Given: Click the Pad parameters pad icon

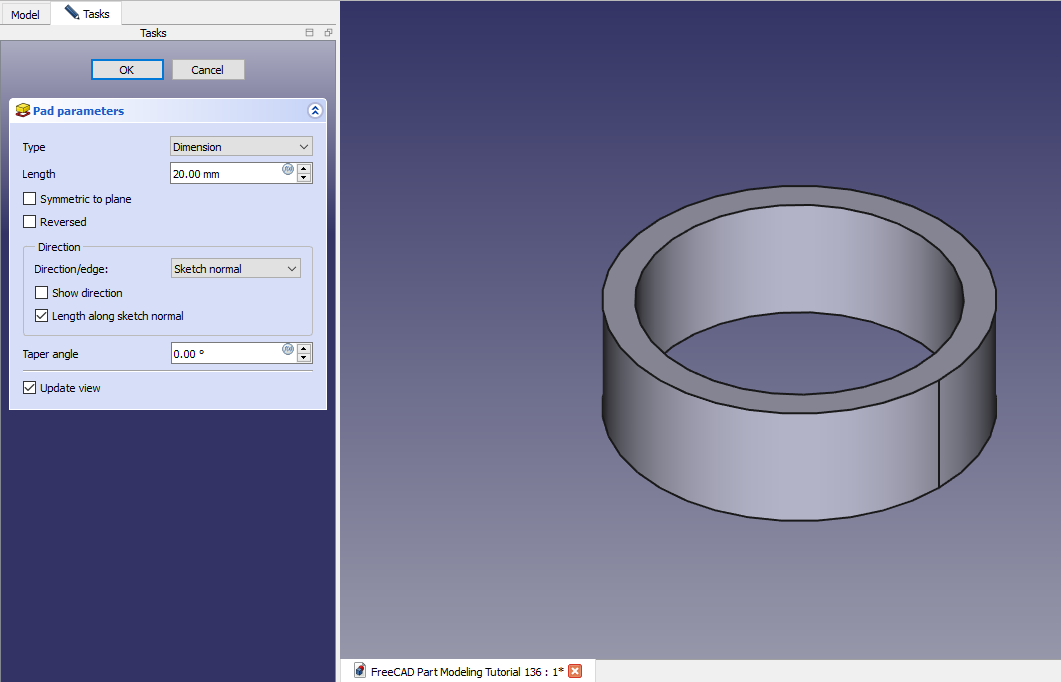Looking at the screenshot, I should [23, 110].
